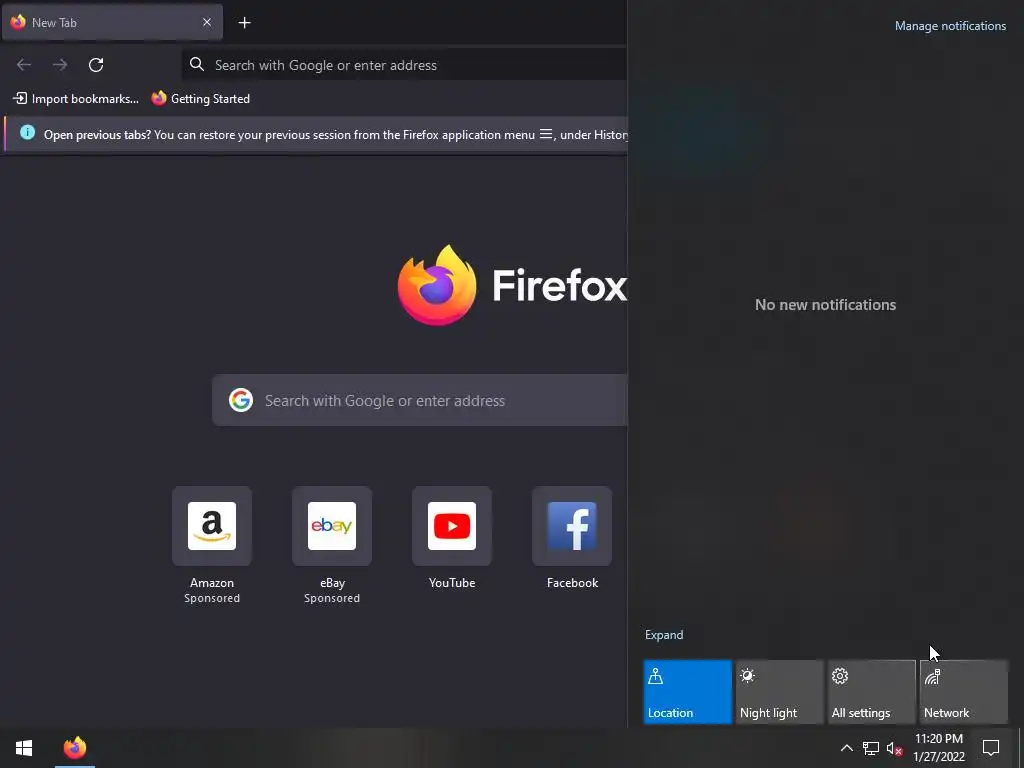Open the taskbar clock and date
The height and width of the screenshot is (768, 1024).
(x=939, y=748)
